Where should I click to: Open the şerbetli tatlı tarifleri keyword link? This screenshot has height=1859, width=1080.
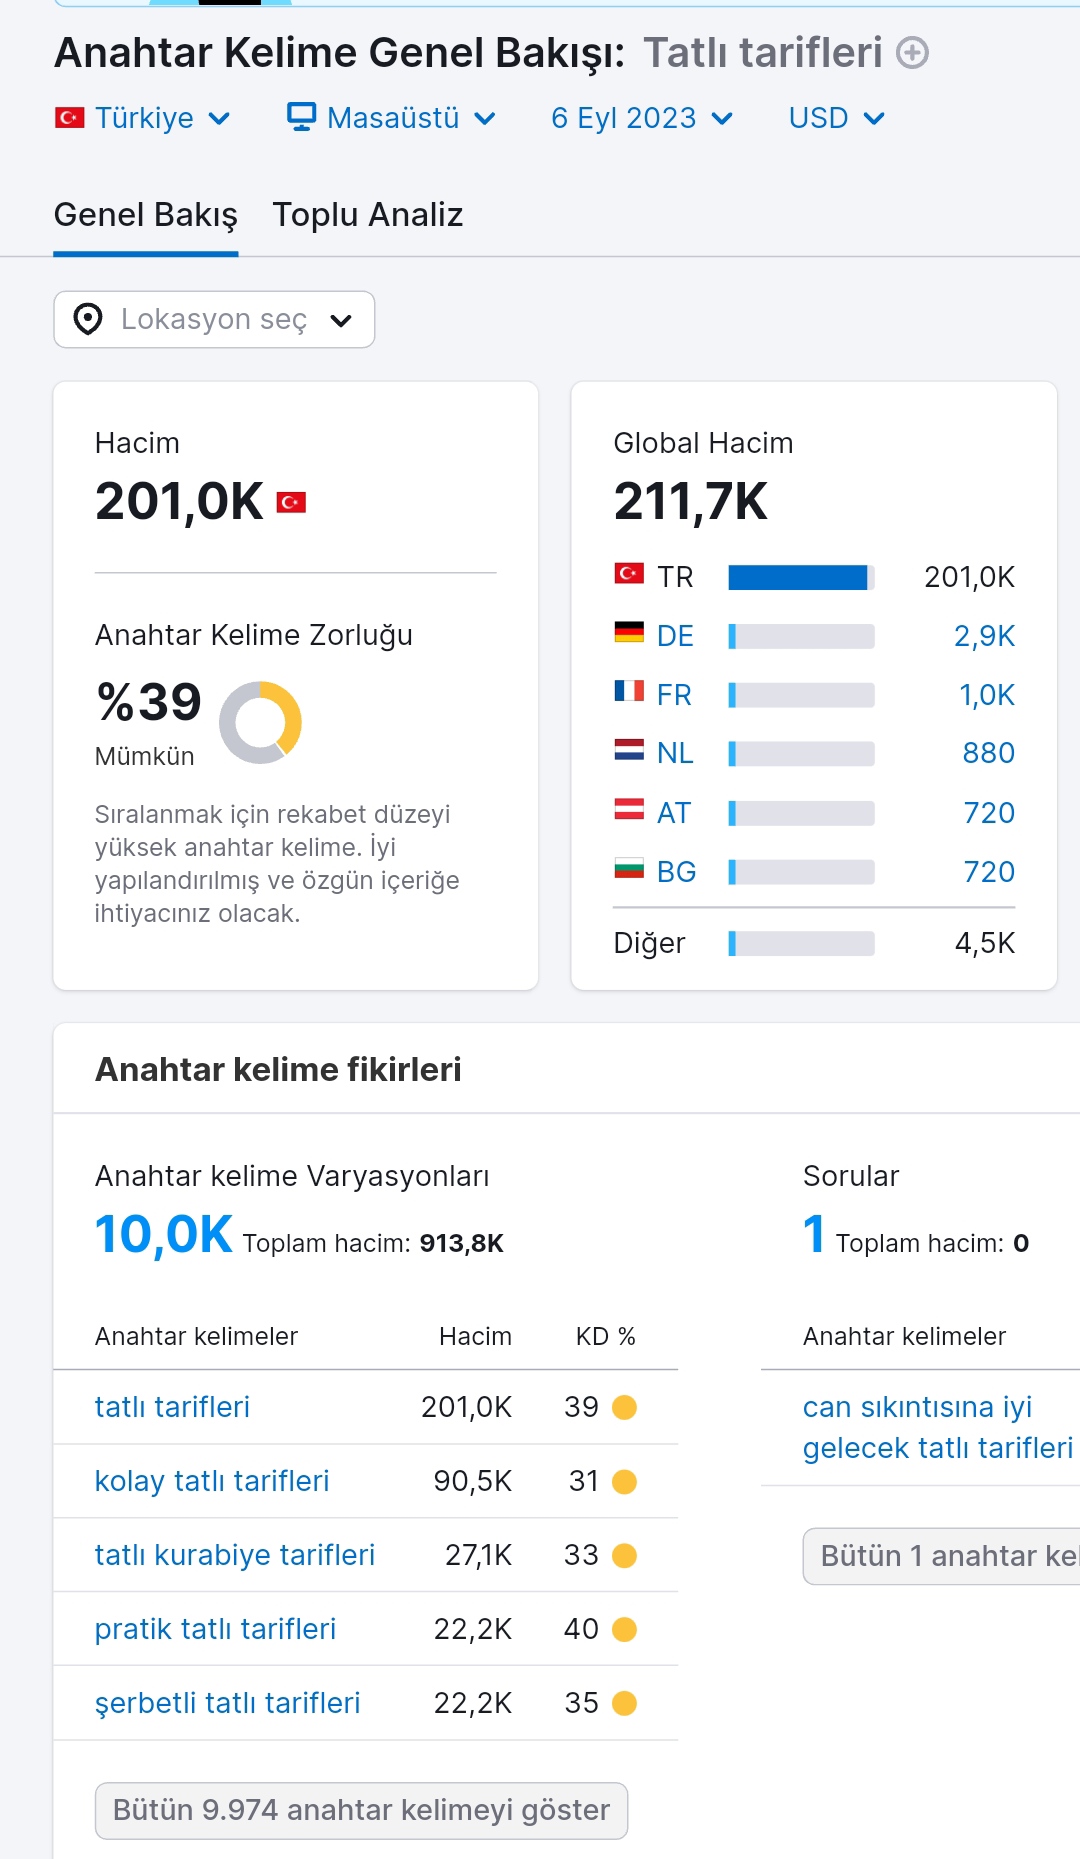227,1703
